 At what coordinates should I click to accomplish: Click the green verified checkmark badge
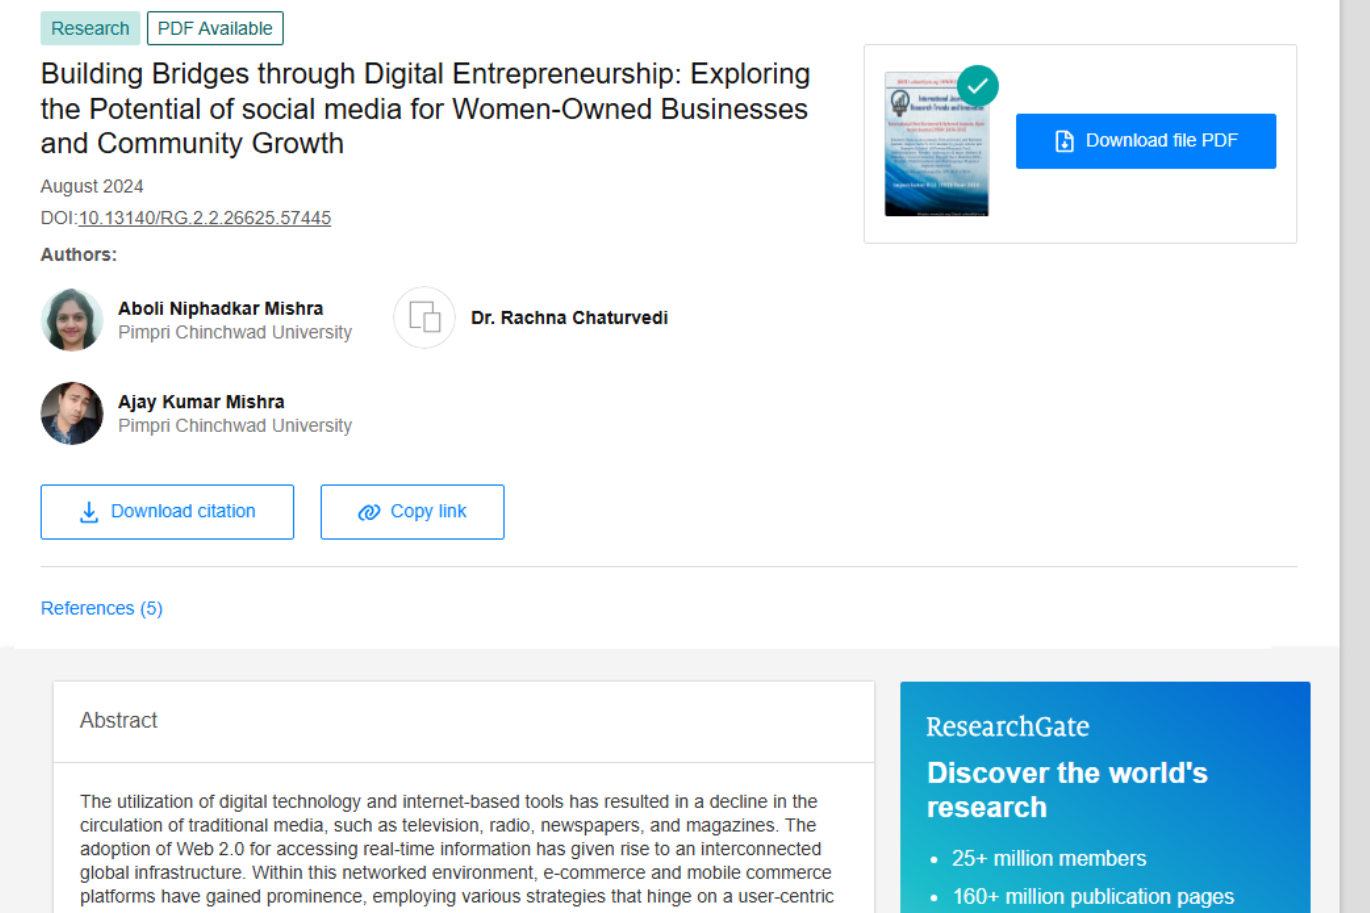pyautogui.click(x=977, y=86)
